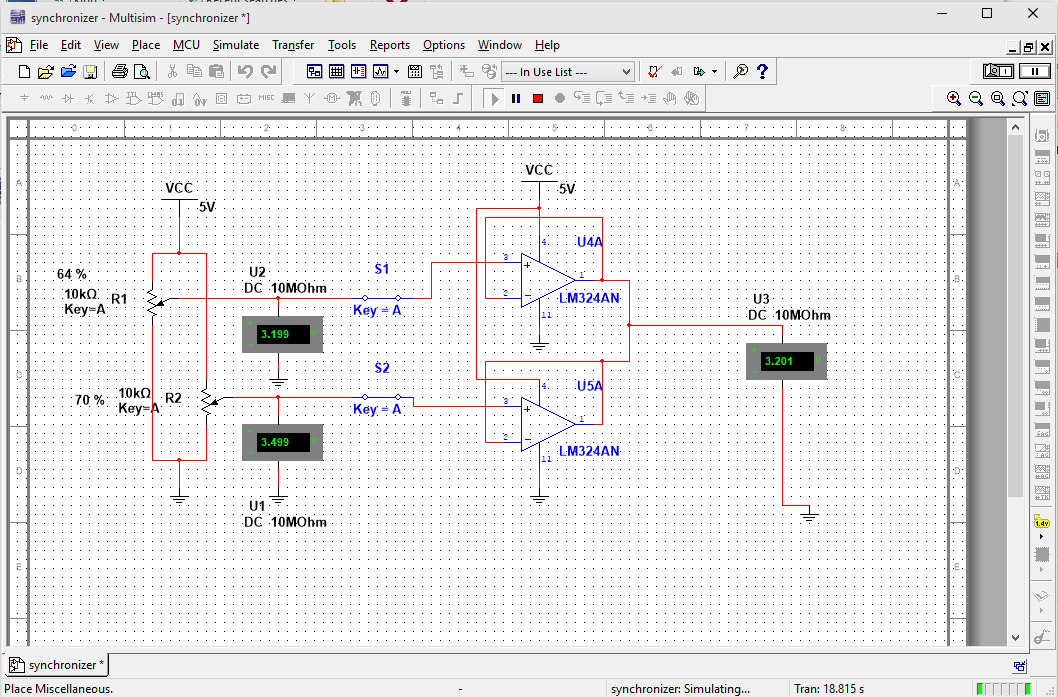Click the Print Preview icon
The image size is (1058, 697).
tap(141, 72)
